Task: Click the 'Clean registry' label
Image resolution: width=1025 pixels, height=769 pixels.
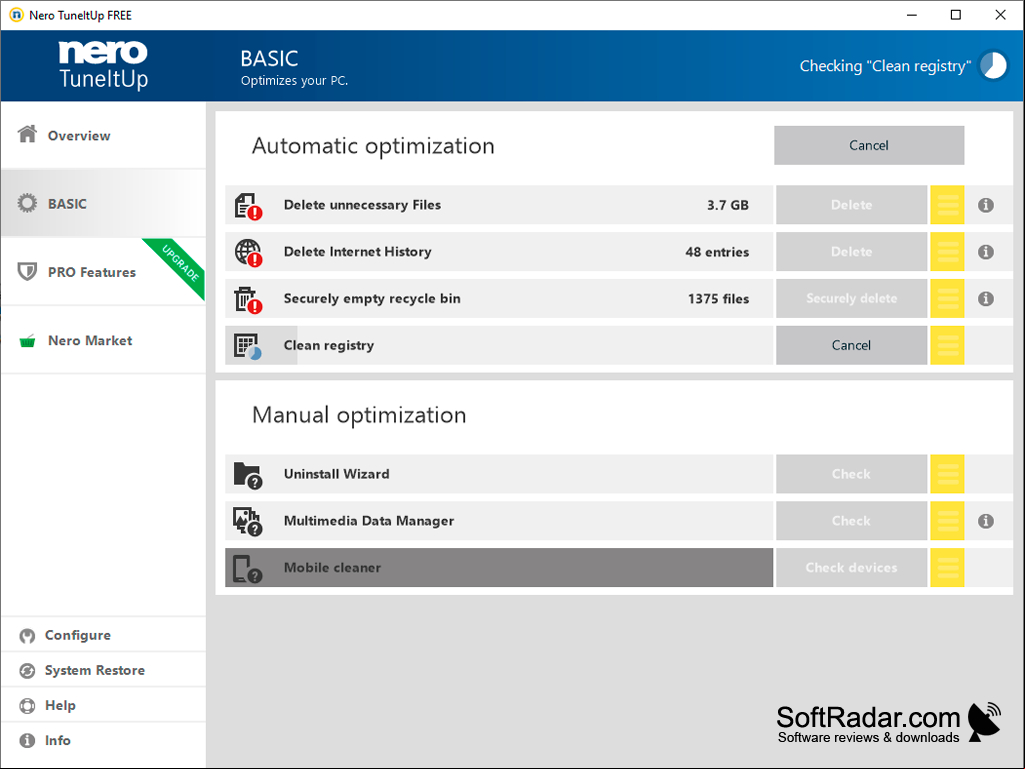Action: (329, 345)
